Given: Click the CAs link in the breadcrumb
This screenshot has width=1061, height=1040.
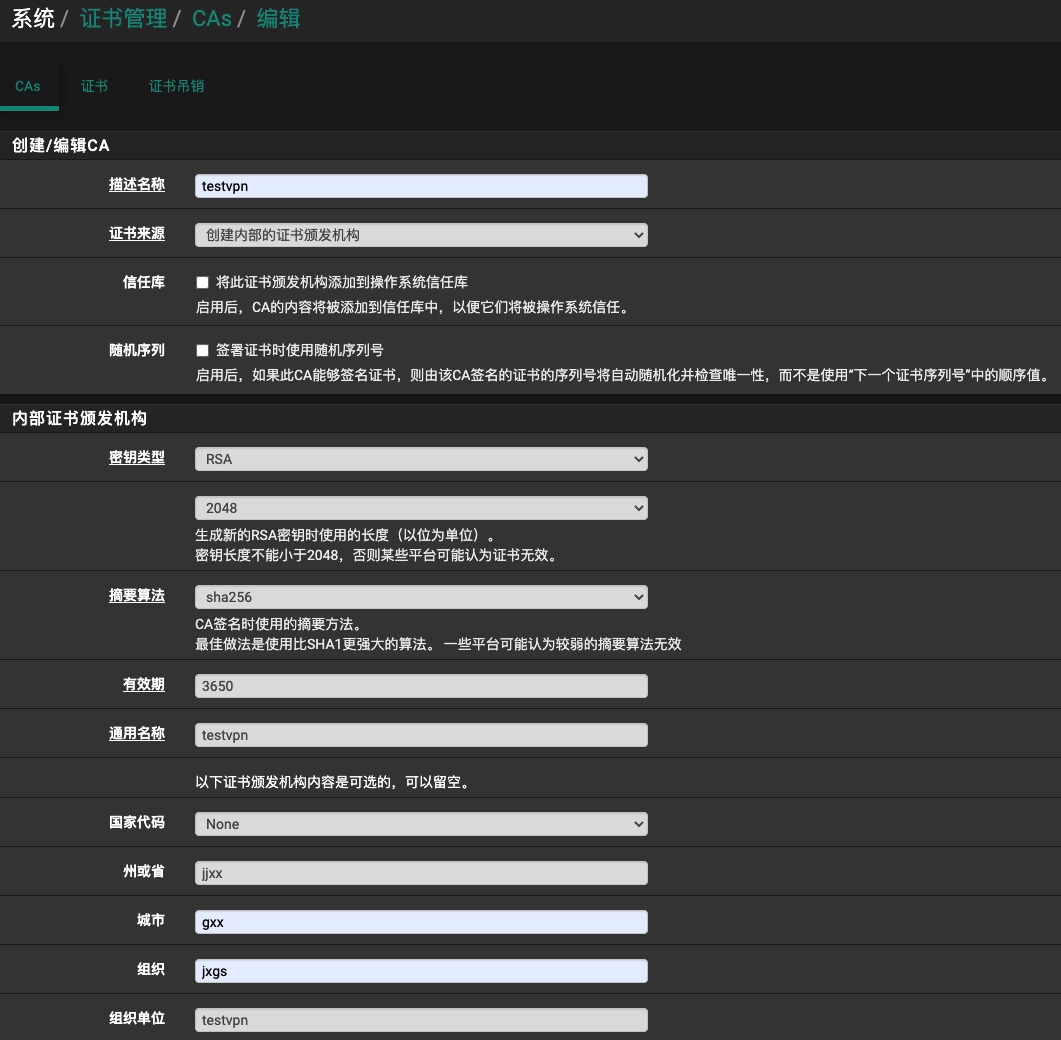Looking at the screenshot, I should coord(211,19).
